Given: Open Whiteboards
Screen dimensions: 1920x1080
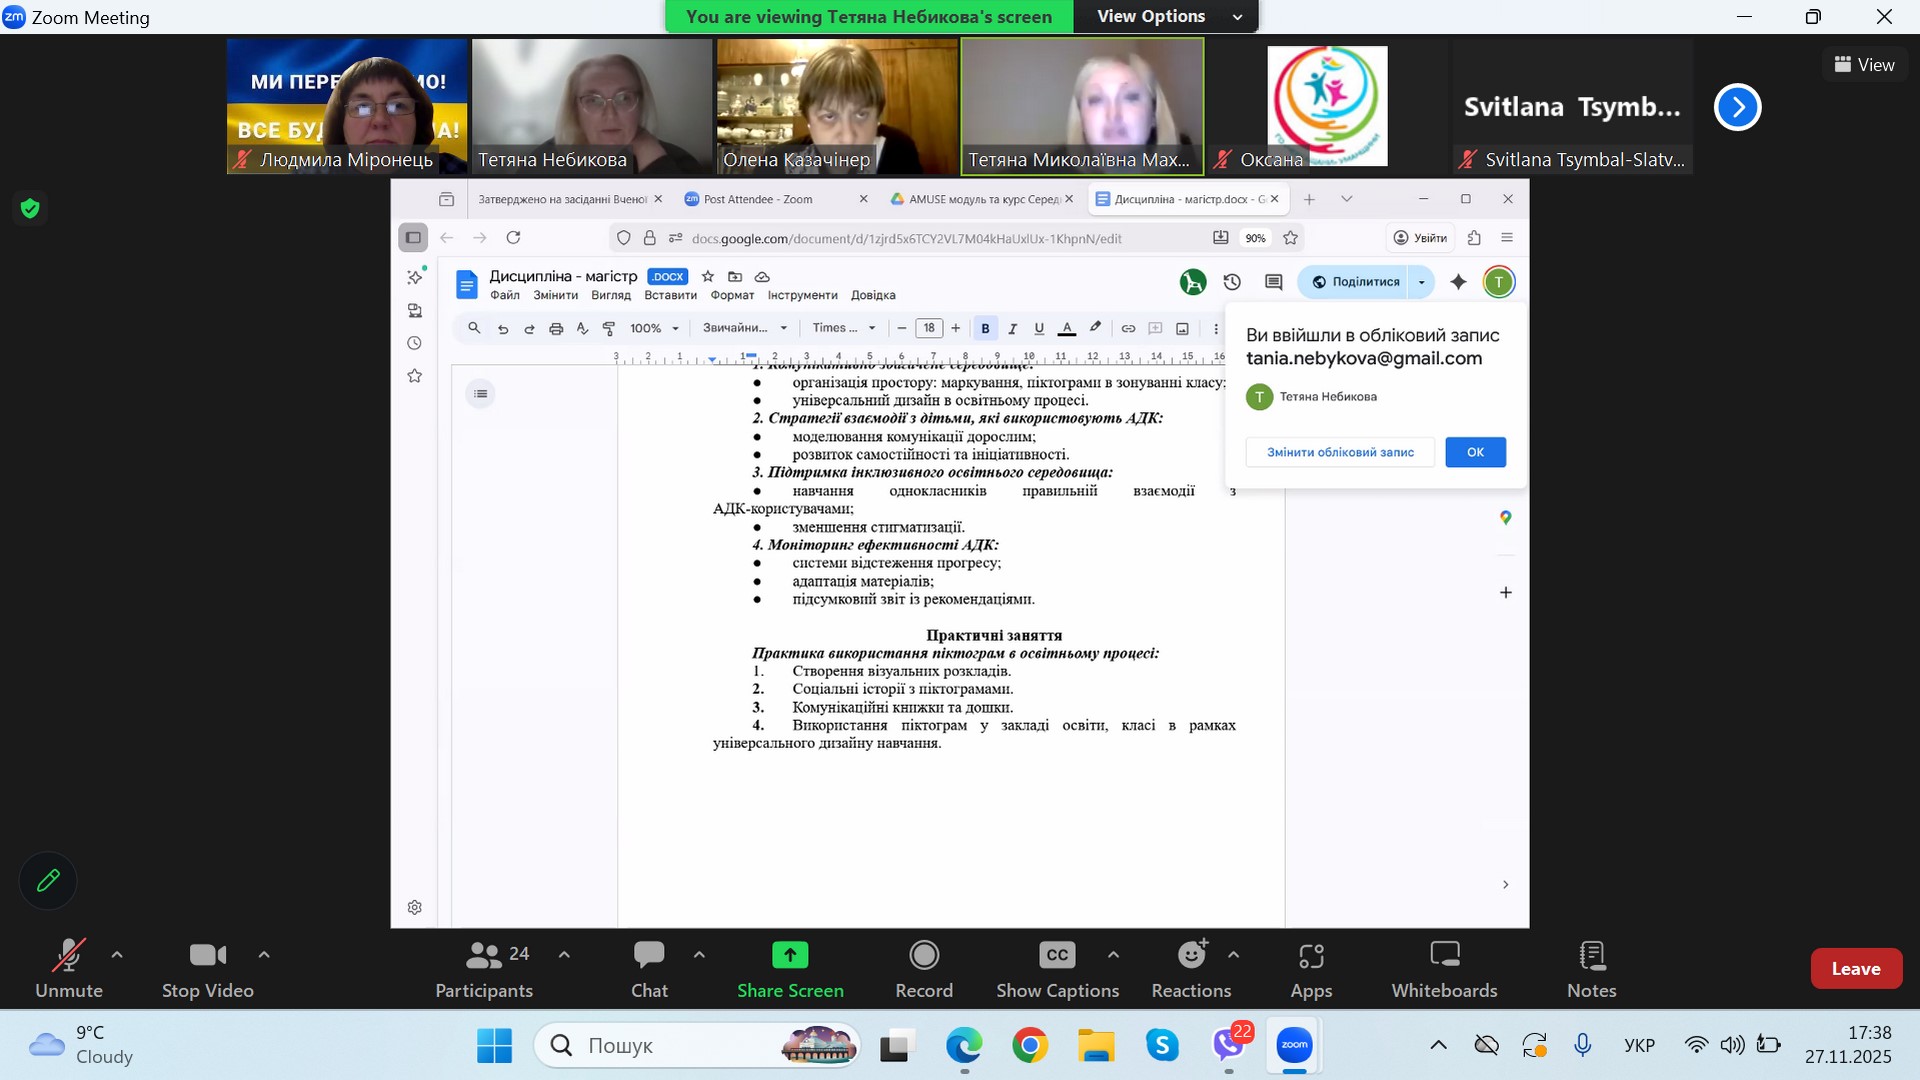Looking at the screenshot, I should tap(1444, 968).
